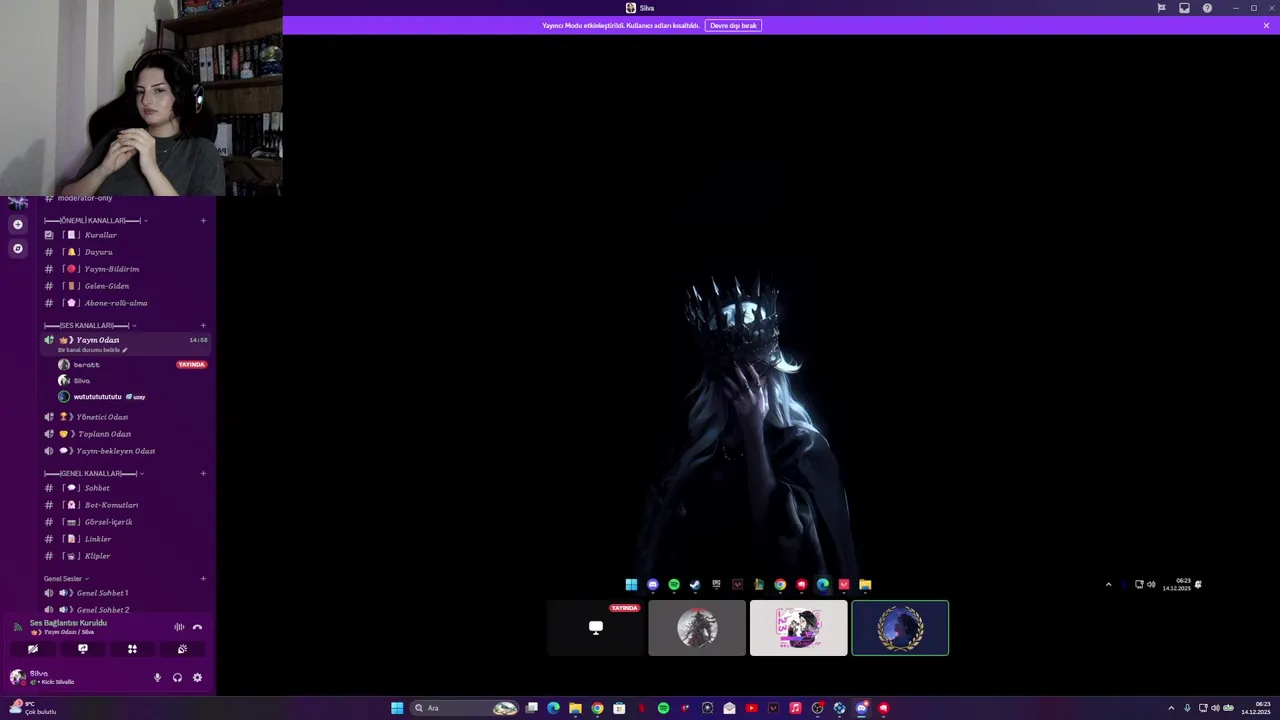Create channel in SES KANALLARI

[x=203, y=325]
